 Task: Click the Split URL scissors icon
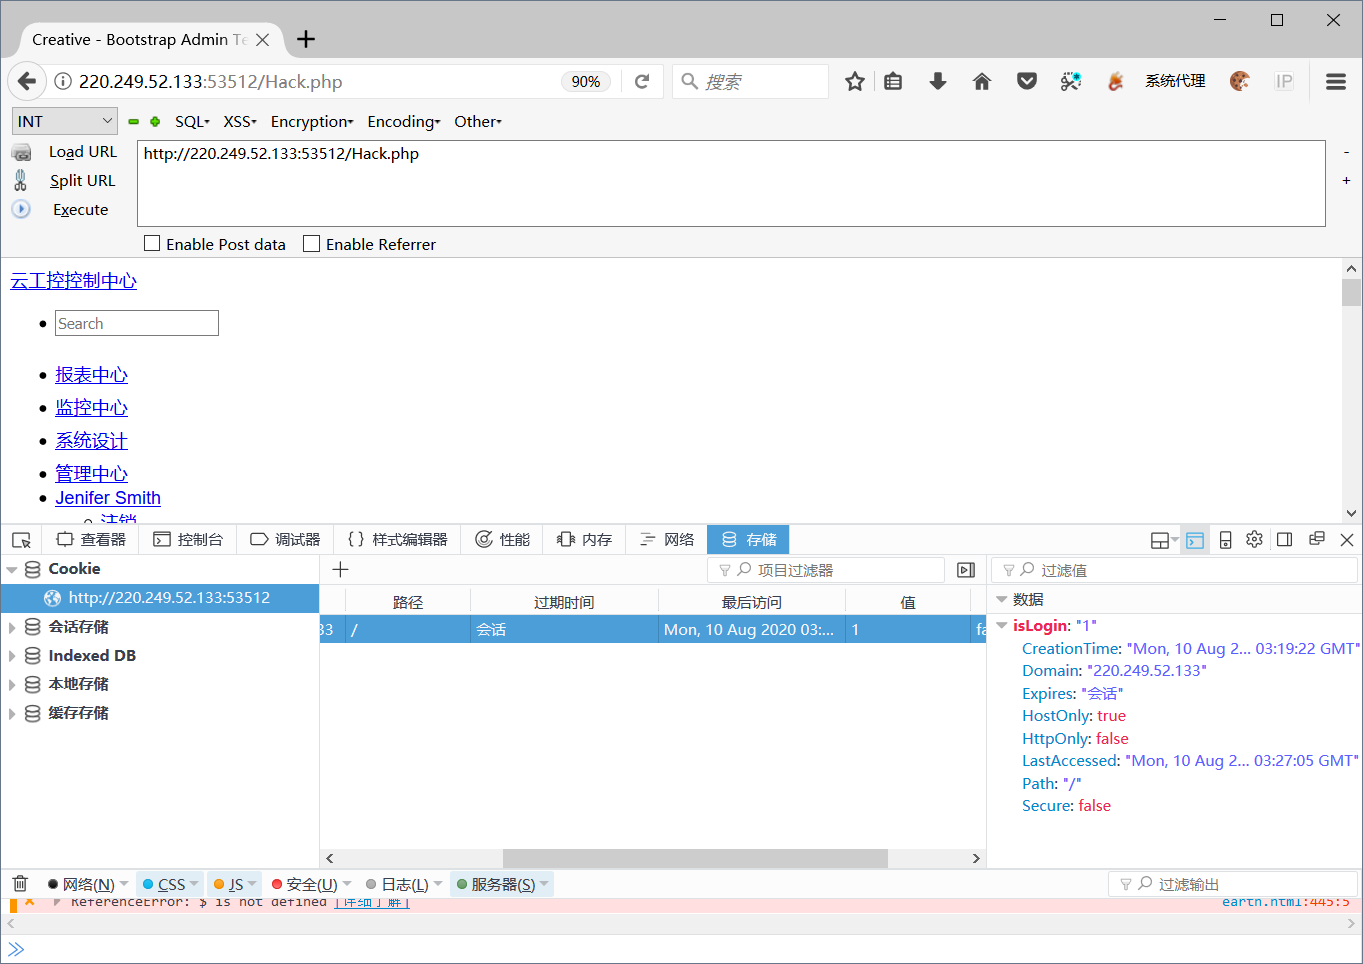22,180
